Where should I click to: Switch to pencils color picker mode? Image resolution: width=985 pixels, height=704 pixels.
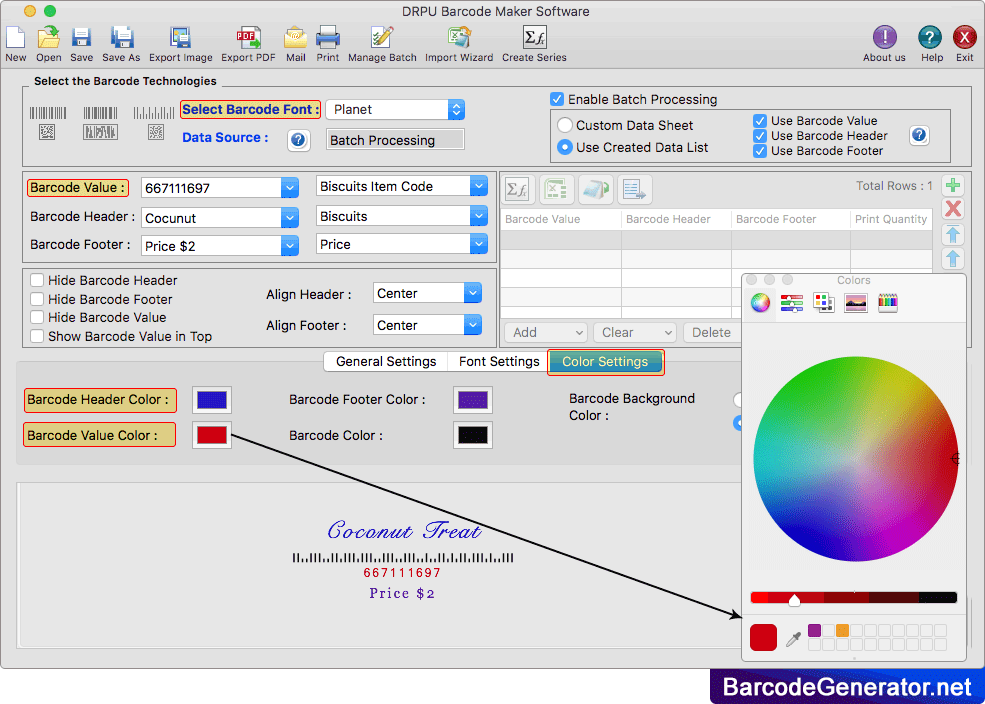[x=888, y=303]
